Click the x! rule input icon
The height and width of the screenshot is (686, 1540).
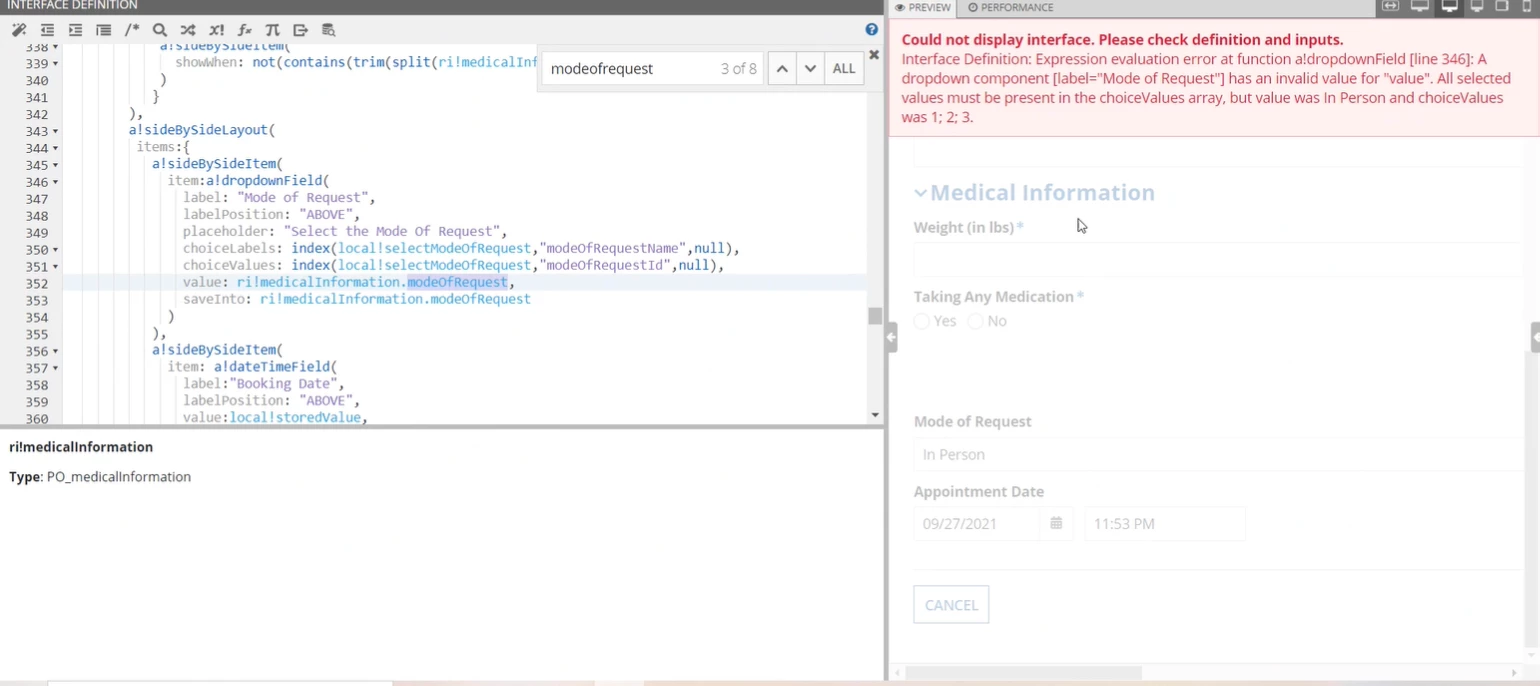[217, 31]
